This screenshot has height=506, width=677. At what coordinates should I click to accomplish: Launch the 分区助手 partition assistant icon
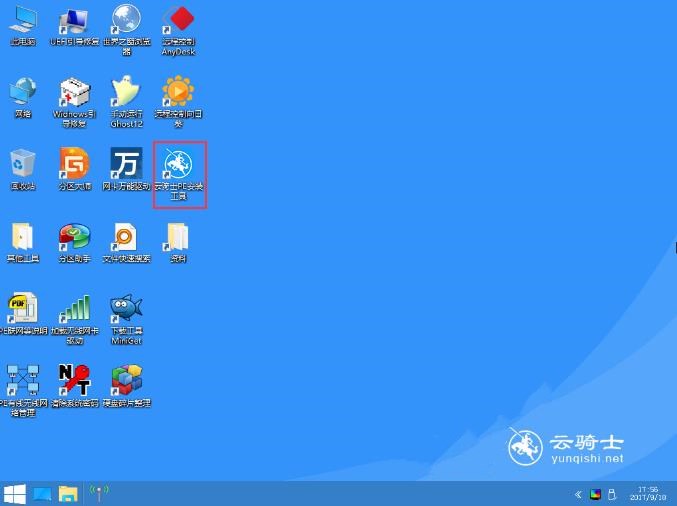75,243
